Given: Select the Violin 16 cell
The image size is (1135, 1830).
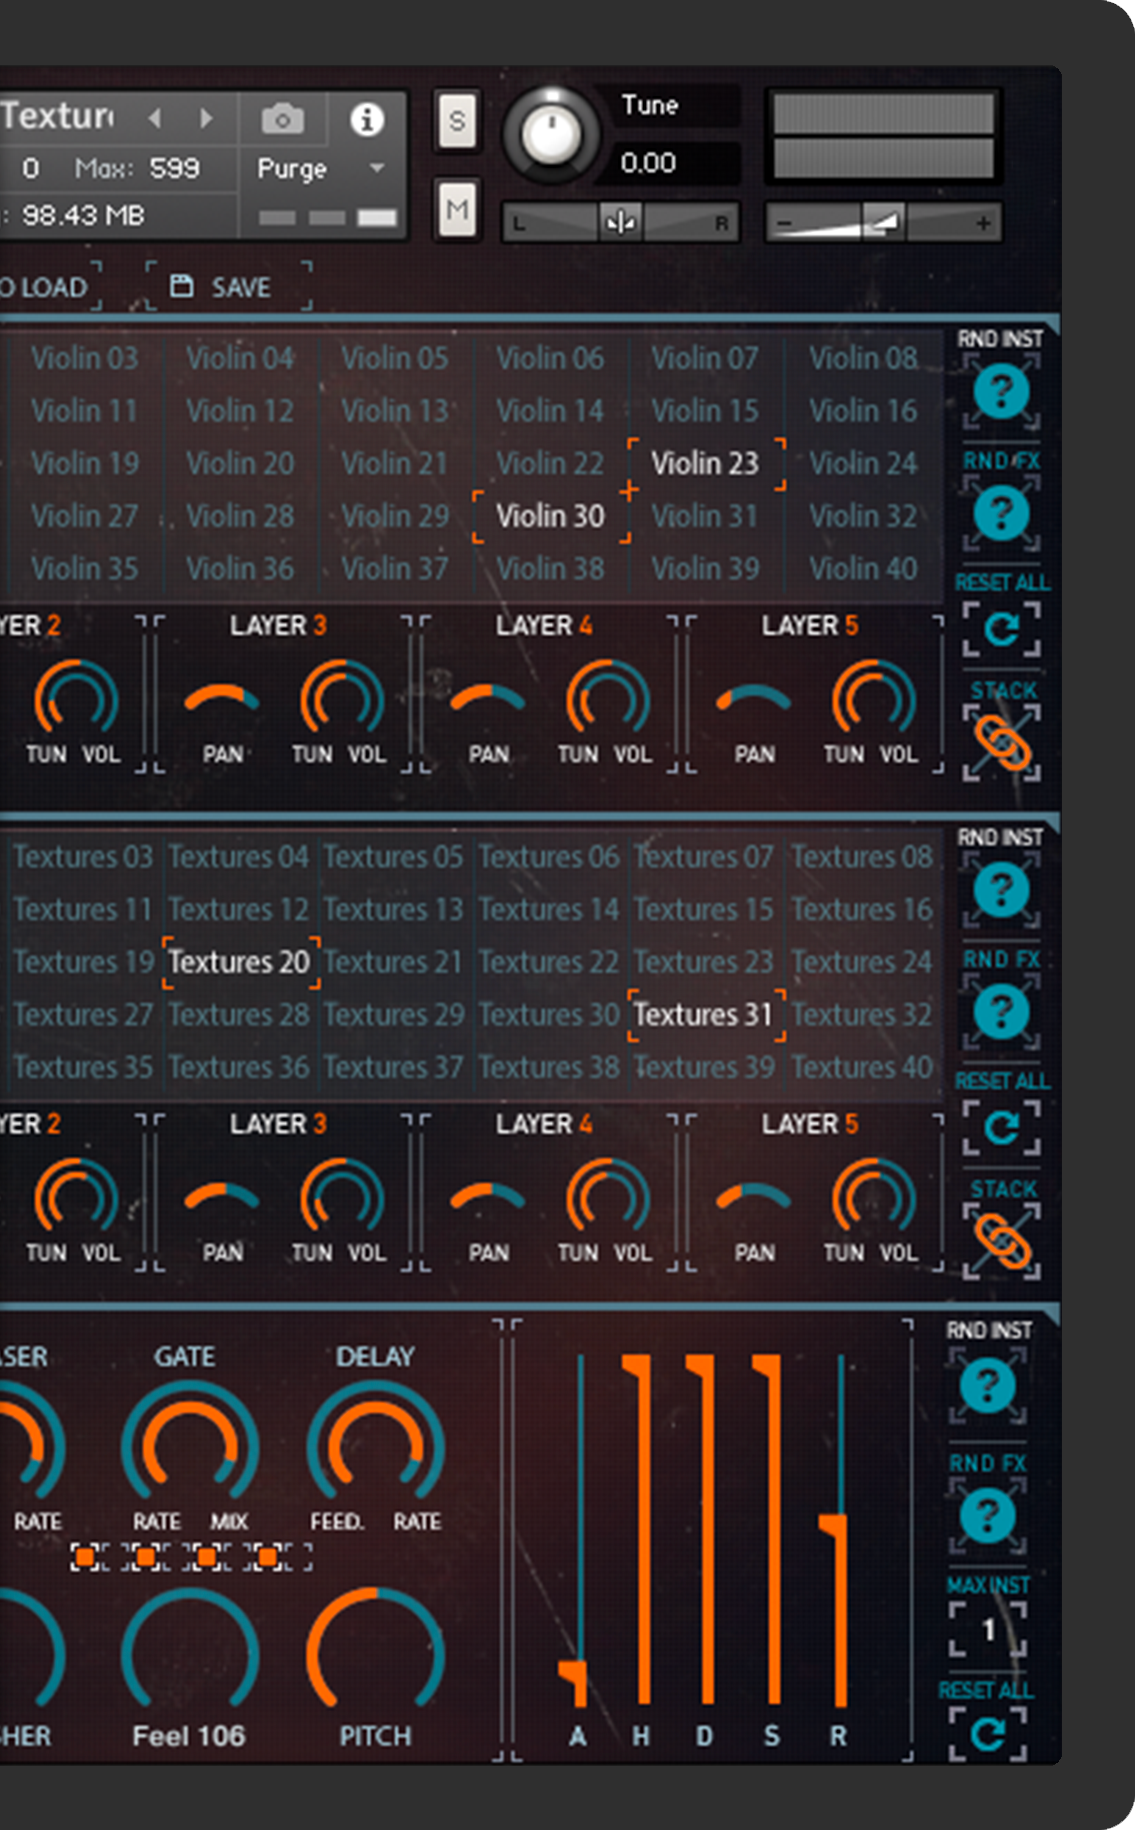Looking at the screenshot, I should [863, 411].
